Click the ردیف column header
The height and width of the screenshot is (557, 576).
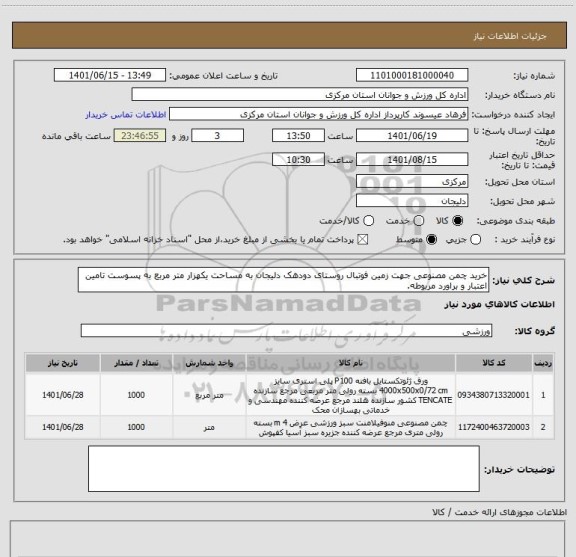(x=543, y=363)
